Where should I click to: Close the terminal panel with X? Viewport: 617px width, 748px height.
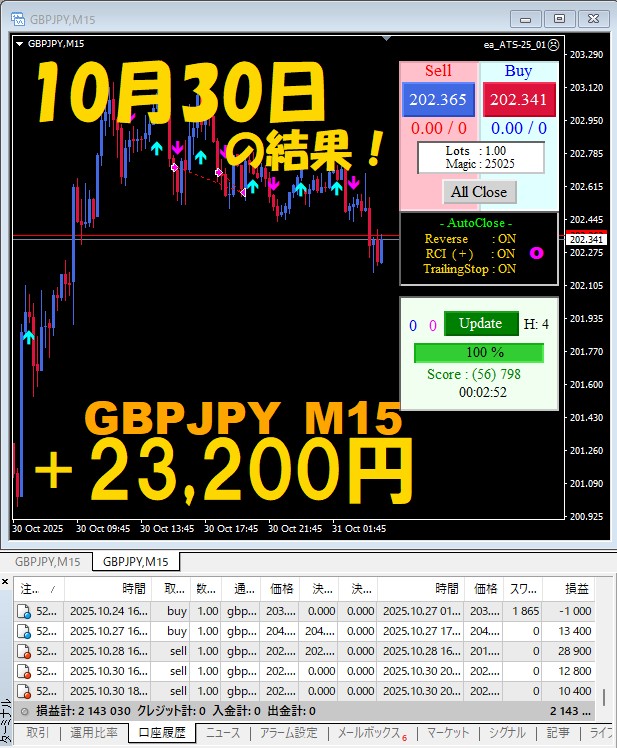click(x=5, y=582)
